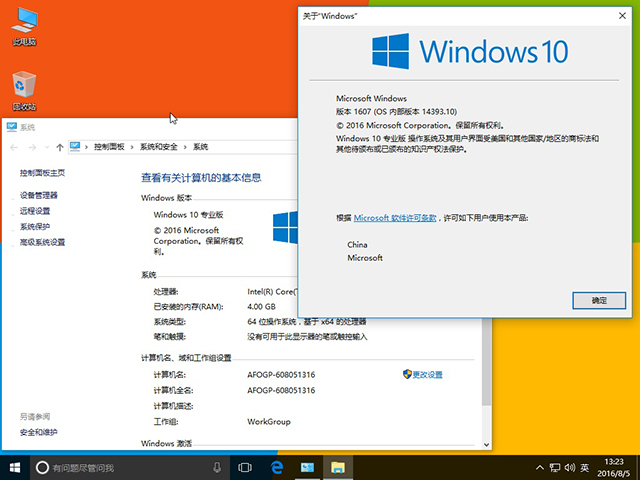
Task: Click the 确定 button in About Windows
Action: pos(598,300)
